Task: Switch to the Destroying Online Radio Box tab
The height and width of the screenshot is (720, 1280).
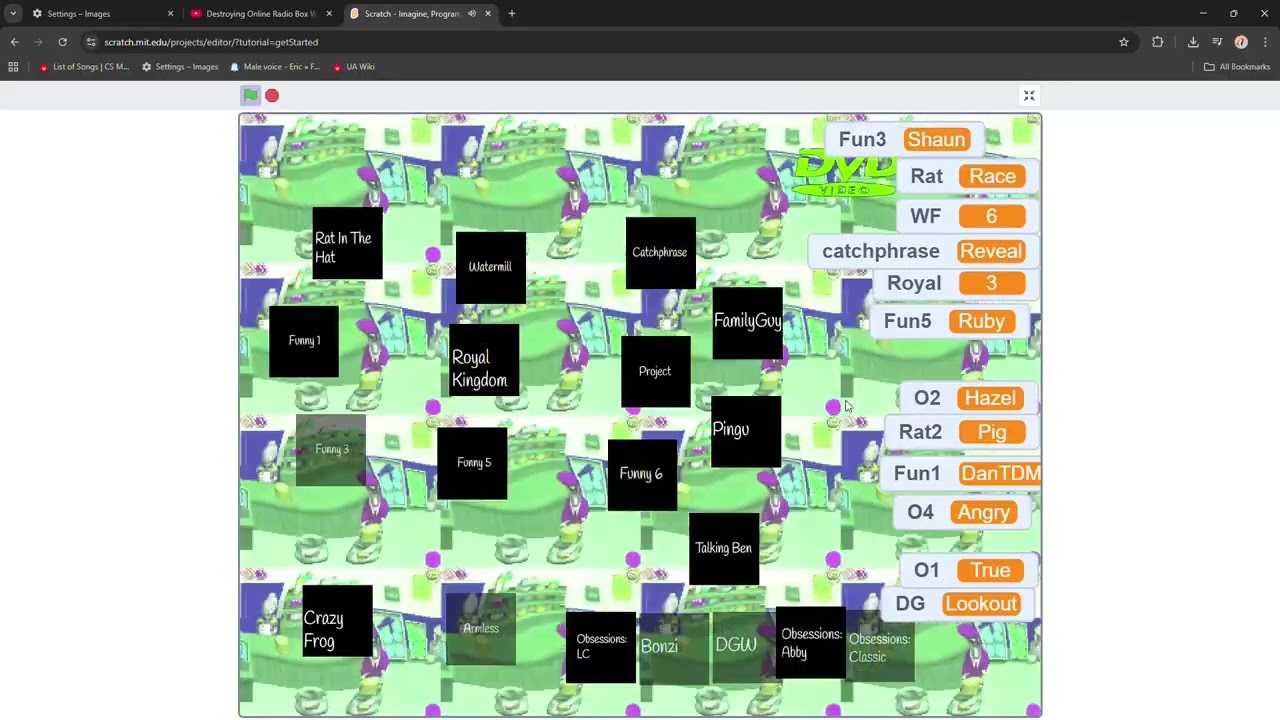Action: [260, 14]
